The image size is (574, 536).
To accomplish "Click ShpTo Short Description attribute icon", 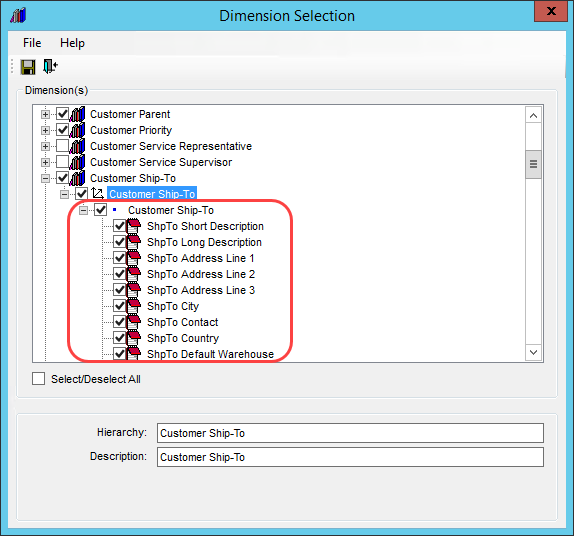I will click(134, 226).
